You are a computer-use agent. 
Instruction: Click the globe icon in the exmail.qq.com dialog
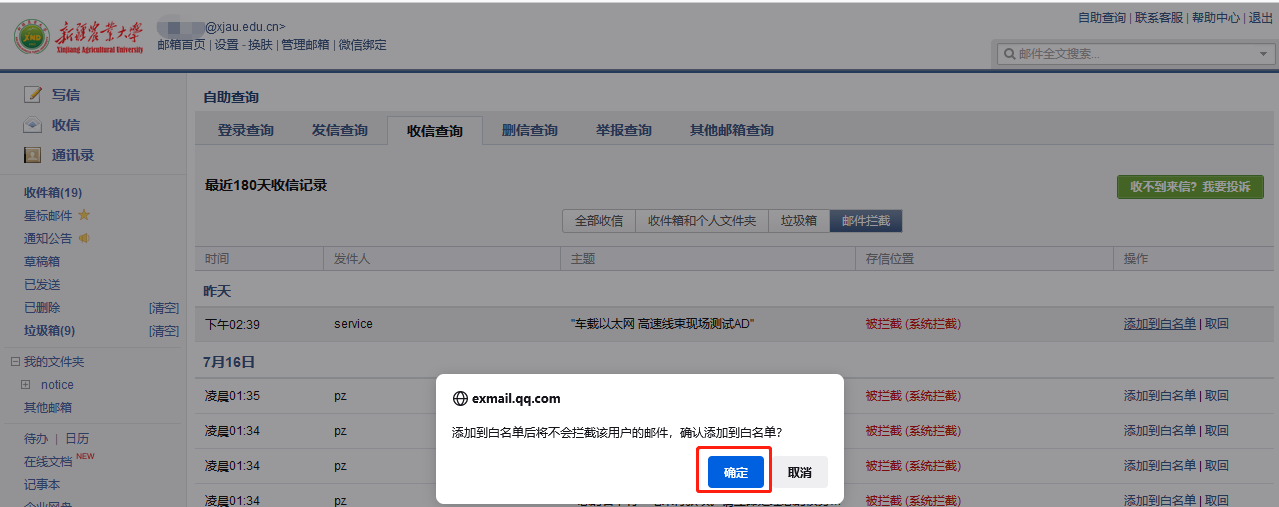pyautogui.click(x=460, y=398)
